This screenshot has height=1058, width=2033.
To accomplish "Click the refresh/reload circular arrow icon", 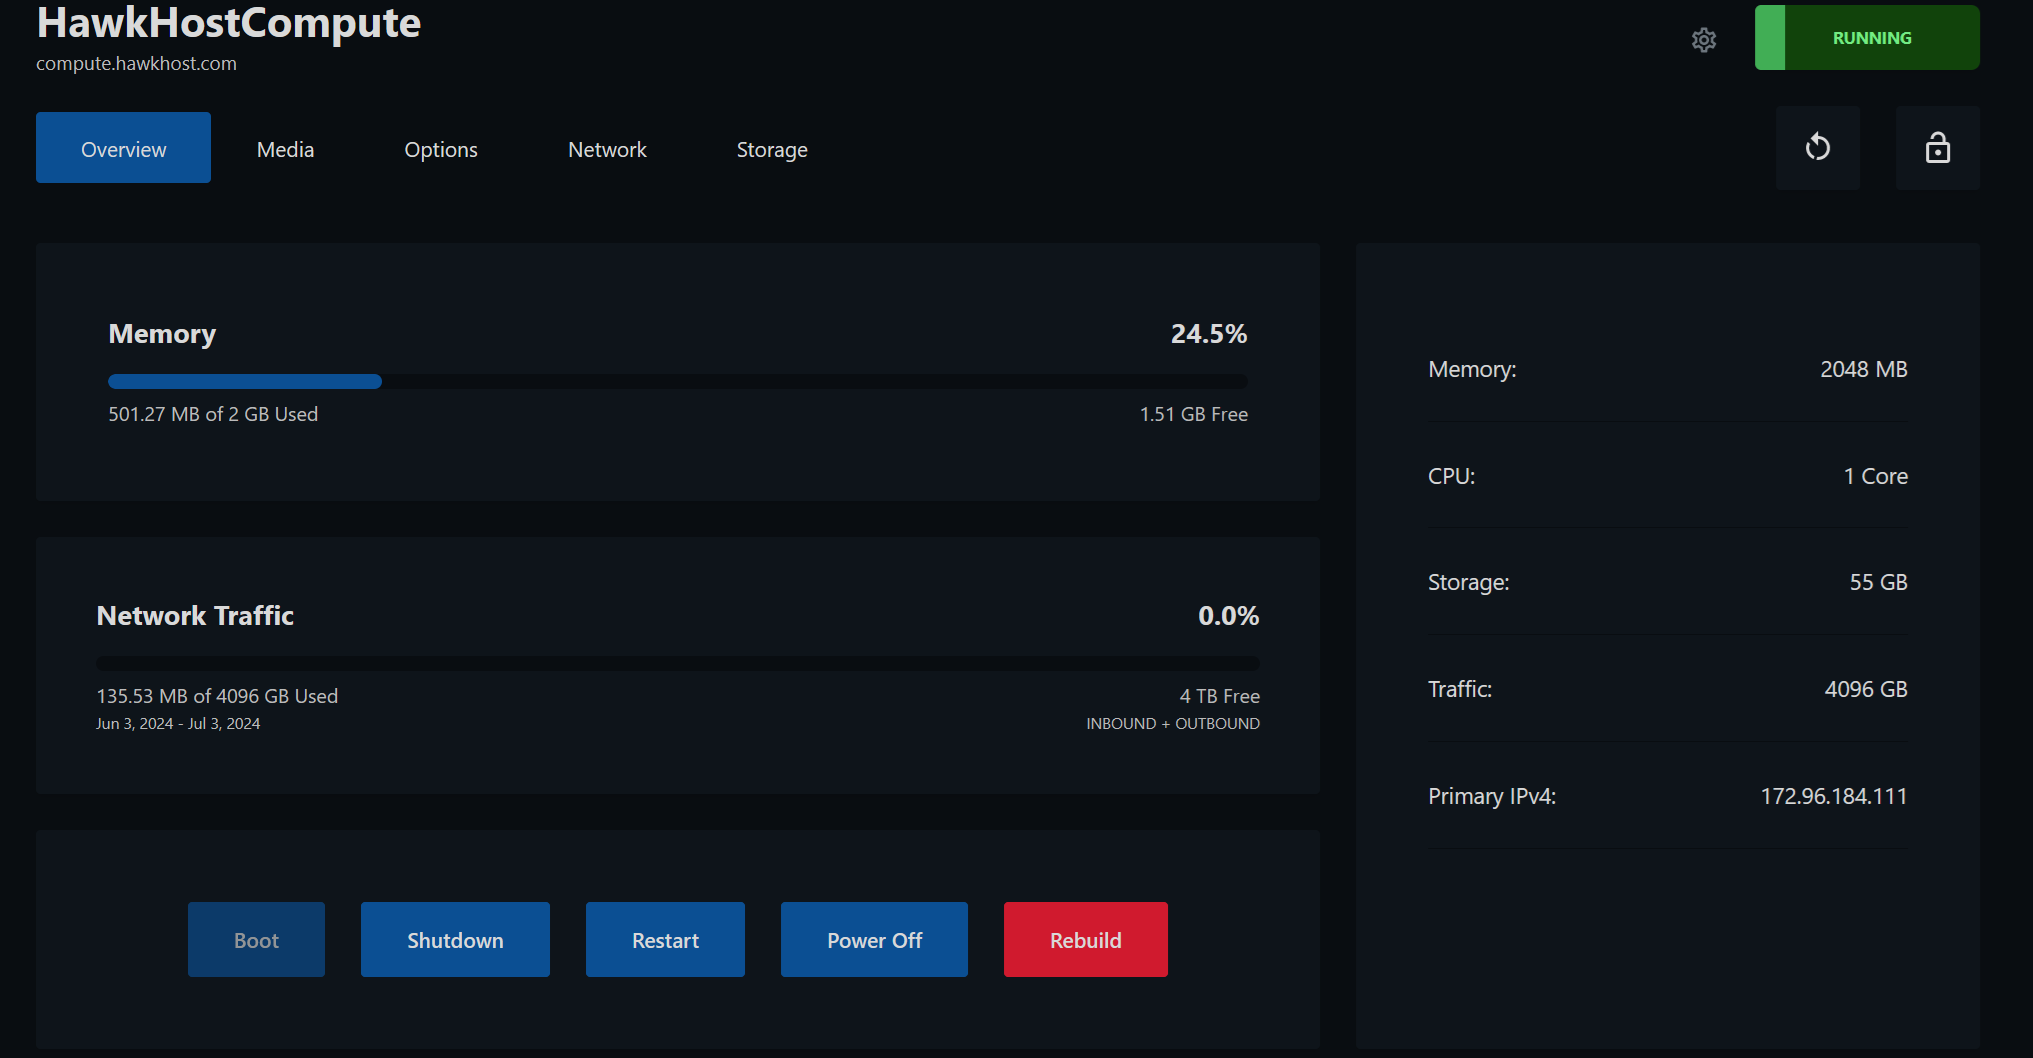I will point(1817,148).
